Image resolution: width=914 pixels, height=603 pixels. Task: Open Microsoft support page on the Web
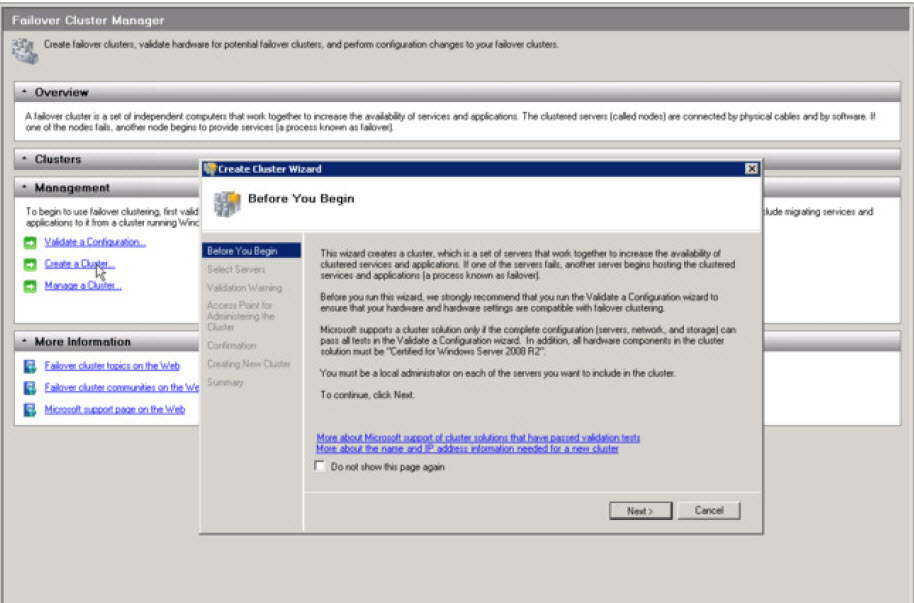115,410
